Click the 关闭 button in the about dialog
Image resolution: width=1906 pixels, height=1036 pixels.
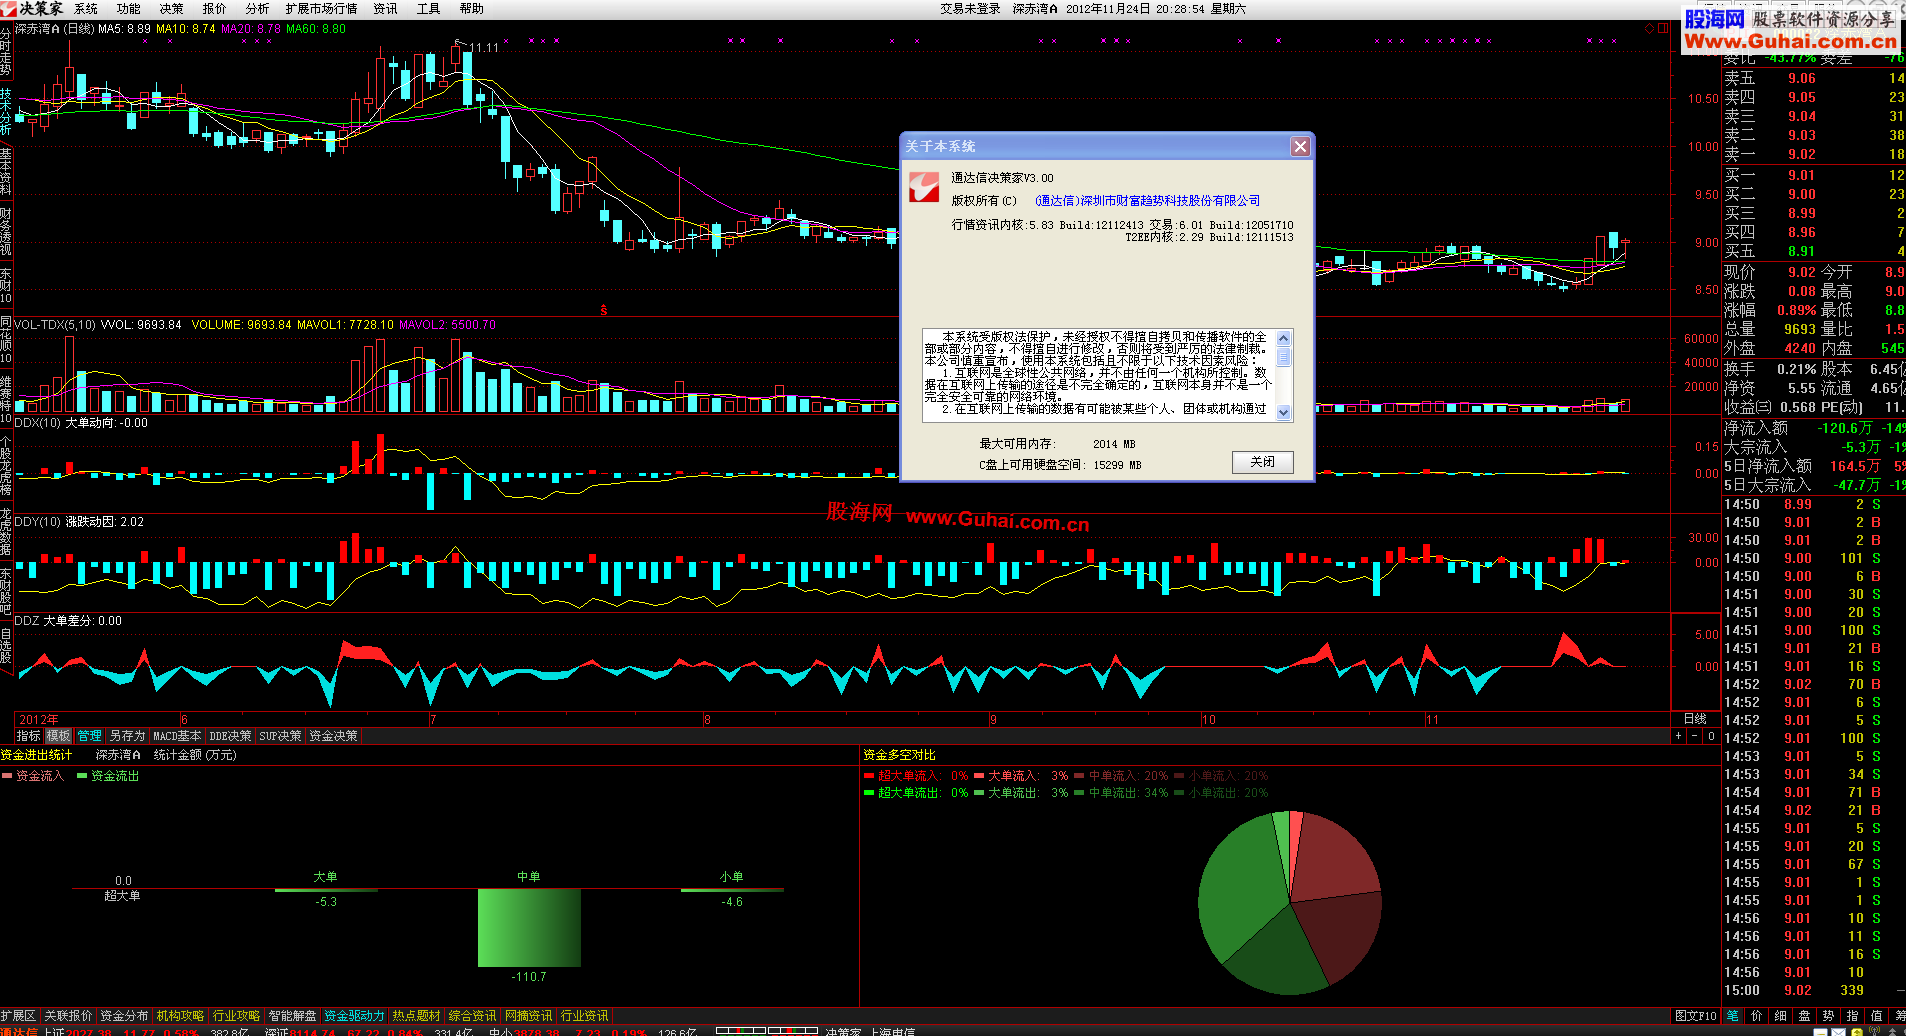tap(1263, 462)
